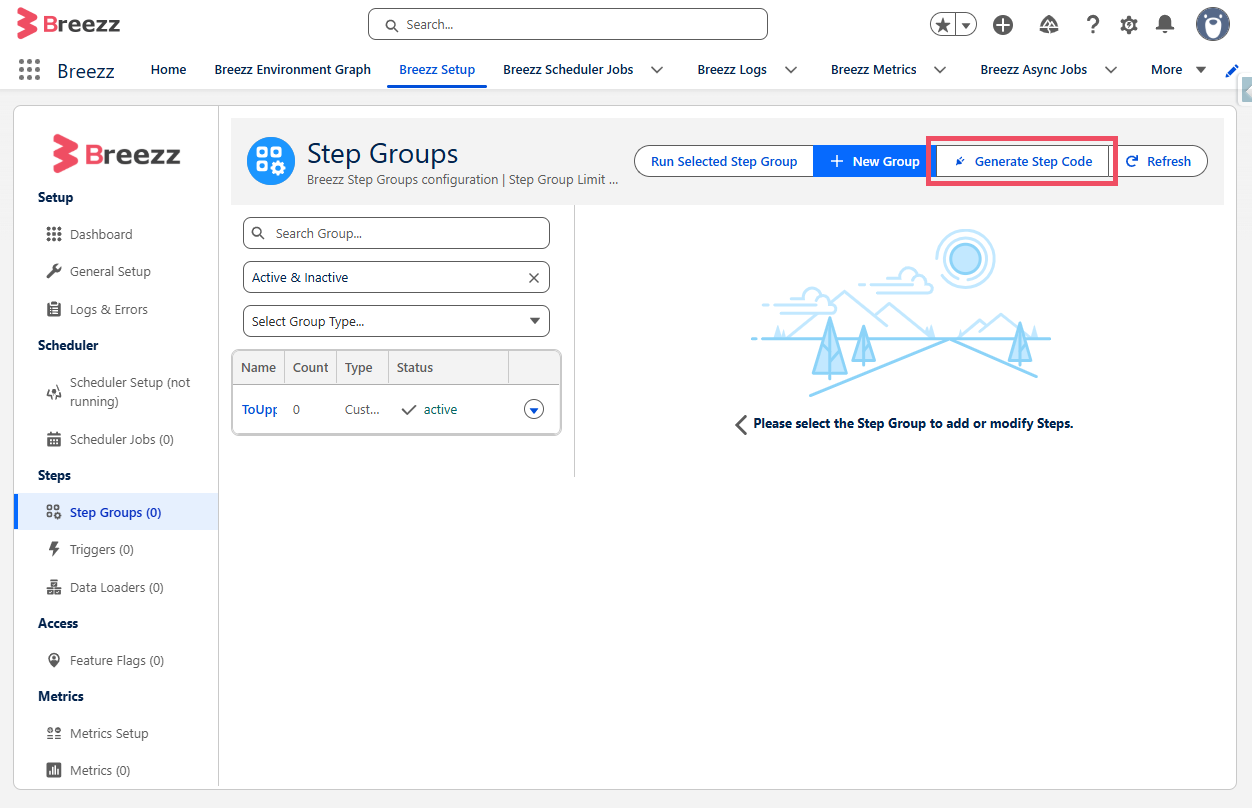Open Metrics (0) in the sidebar
Viewport: 1252px width, 808px height.
click(100, 770)
